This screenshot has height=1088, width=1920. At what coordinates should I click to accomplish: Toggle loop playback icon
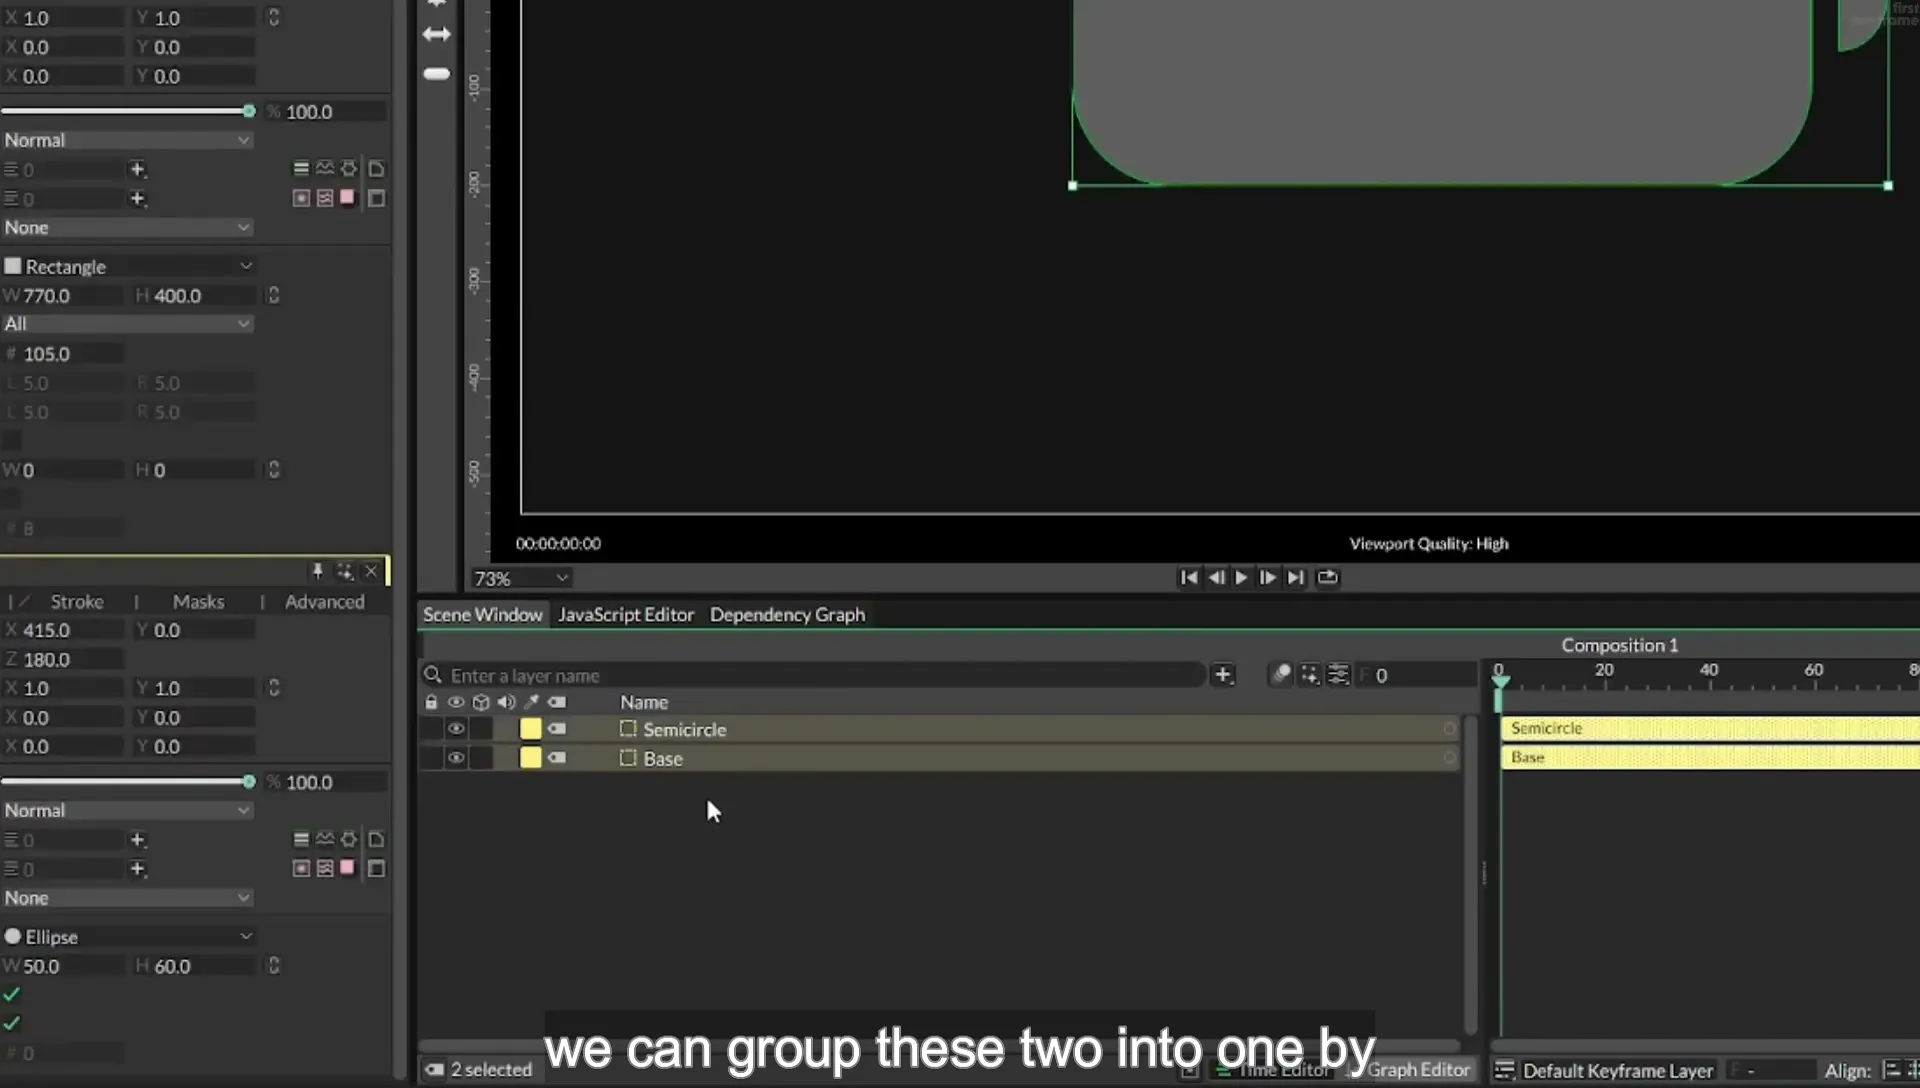tap(1327, 577)
